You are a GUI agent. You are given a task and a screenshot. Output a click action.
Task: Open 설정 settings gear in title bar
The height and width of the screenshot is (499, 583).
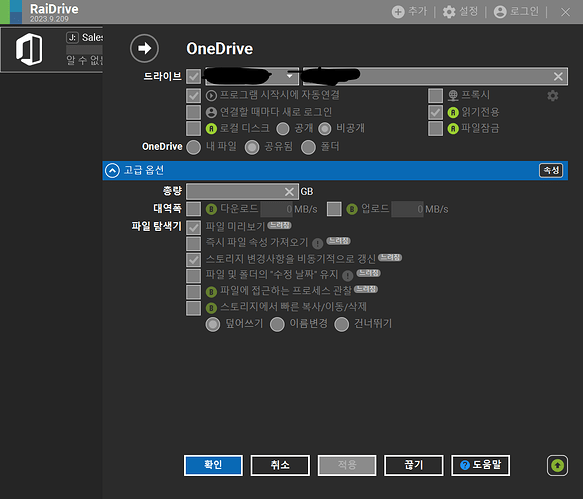click(449, 12)
